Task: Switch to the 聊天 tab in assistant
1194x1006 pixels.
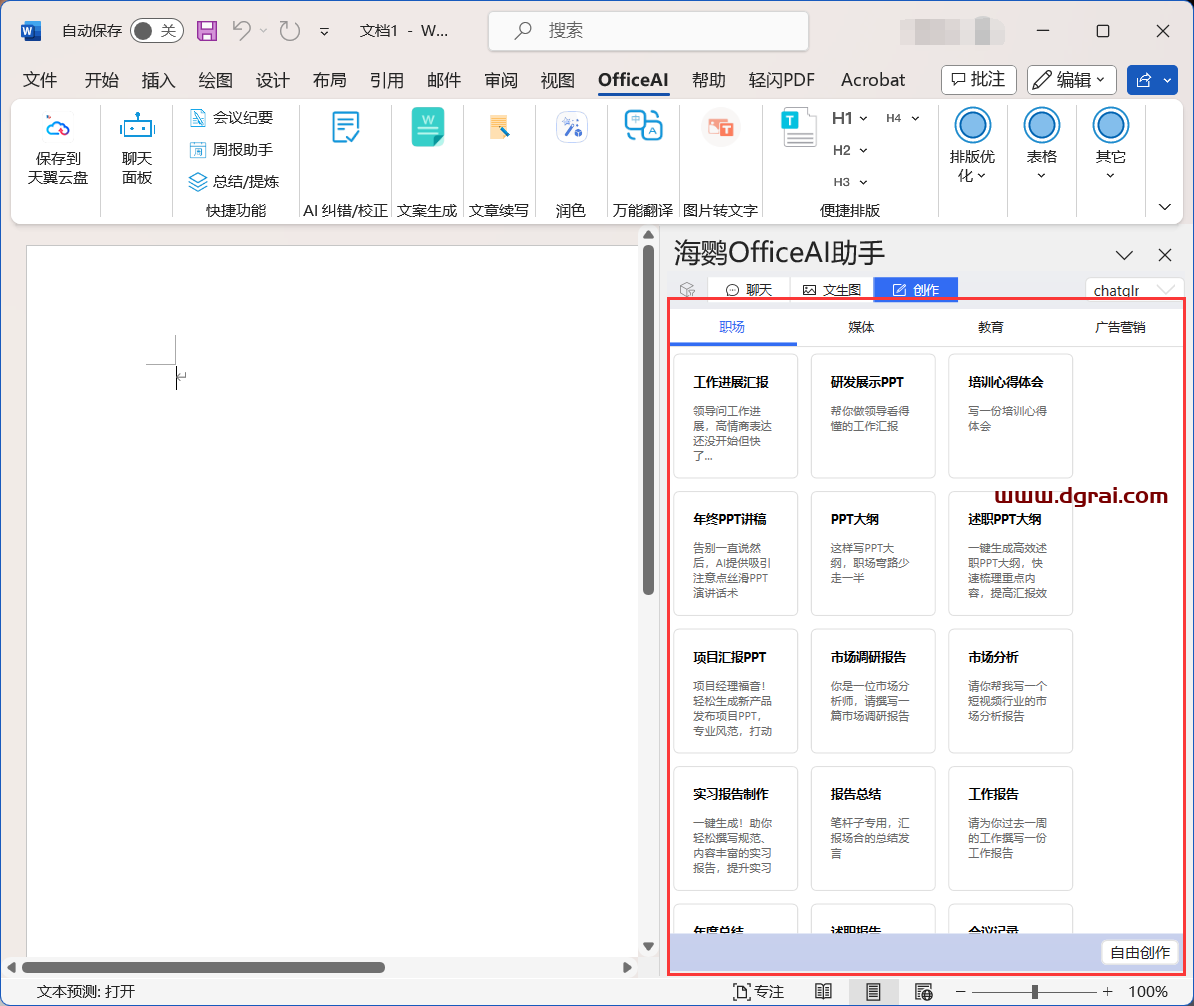Action: click(749, 290)
